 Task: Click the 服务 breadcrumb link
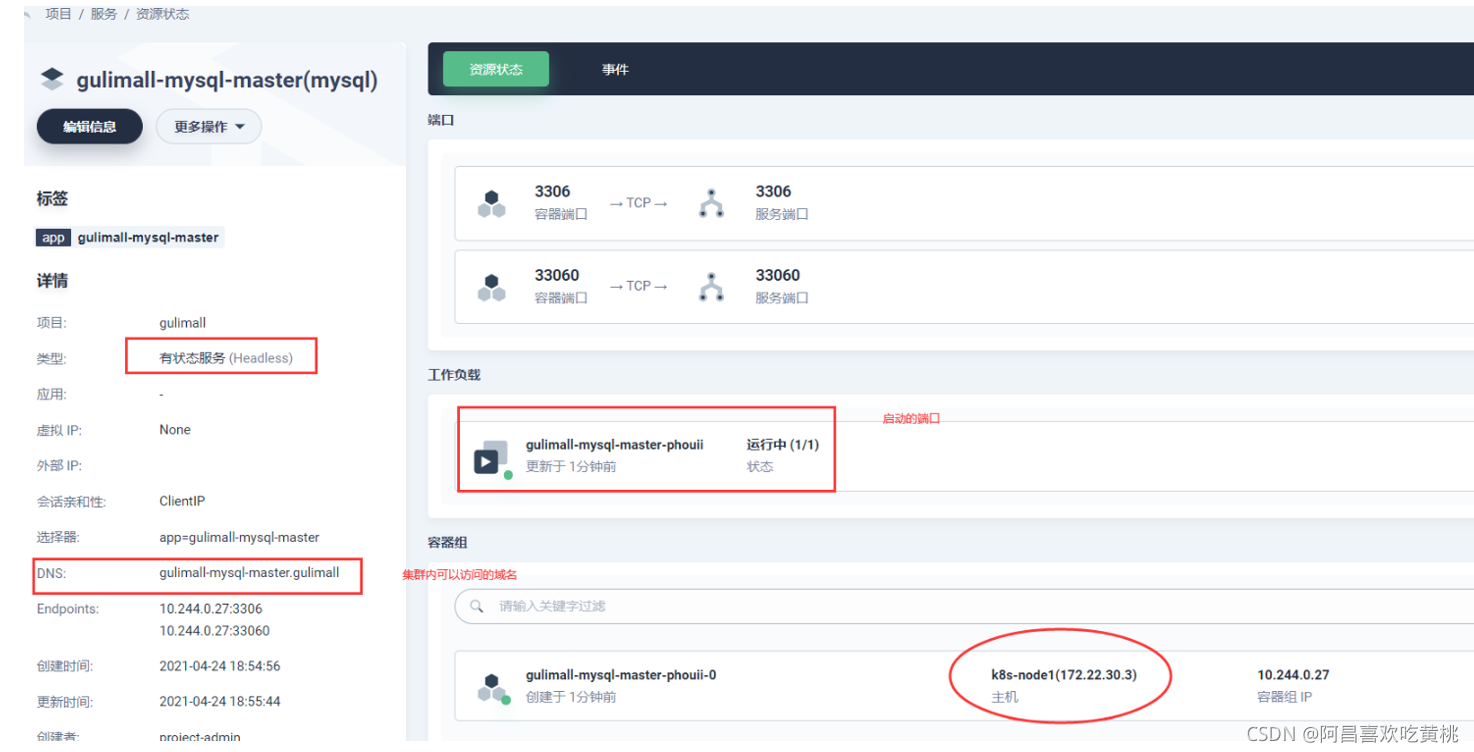pyautogui.click(x=104, y=14)
